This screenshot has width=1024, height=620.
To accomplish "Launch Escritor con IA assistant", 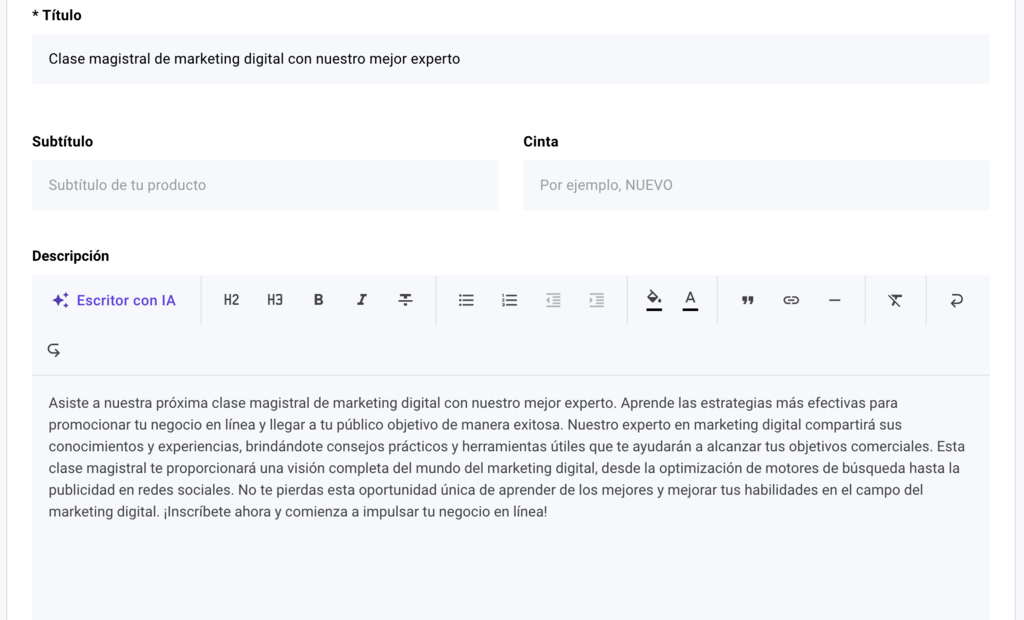I will coord(113,299).
